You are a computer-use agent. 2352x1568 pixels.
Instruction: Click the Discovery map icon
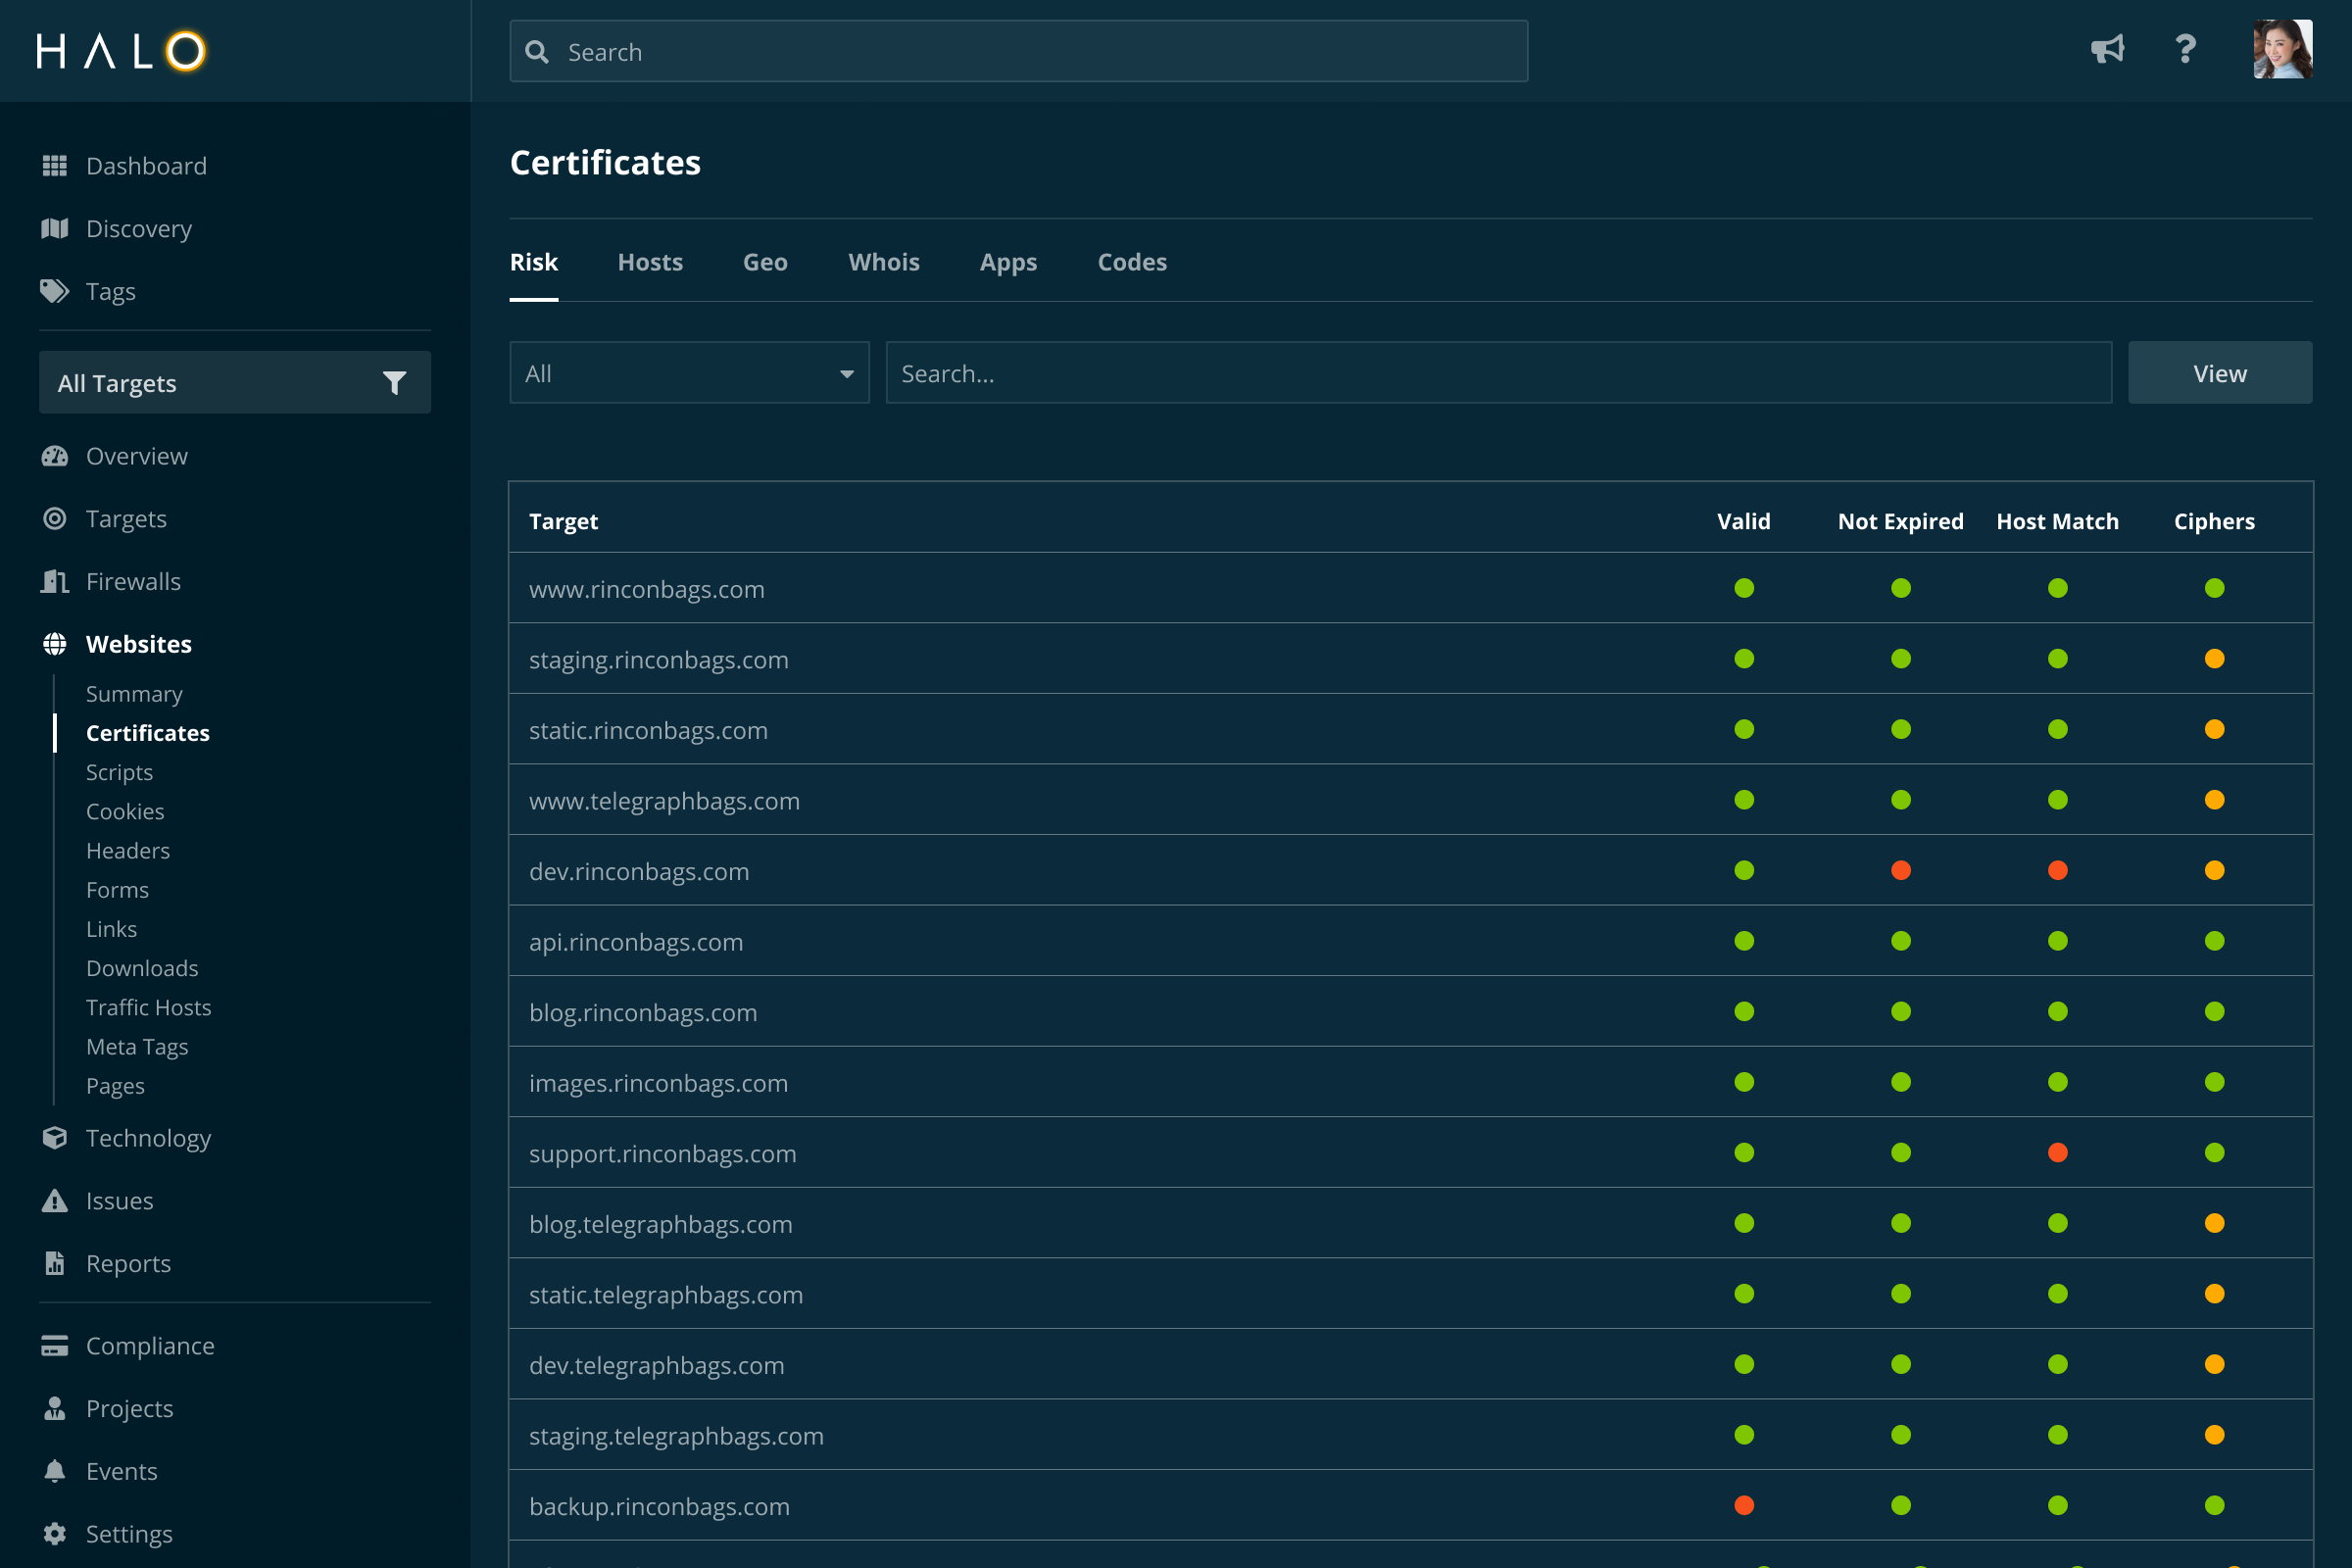click(55, 229)
